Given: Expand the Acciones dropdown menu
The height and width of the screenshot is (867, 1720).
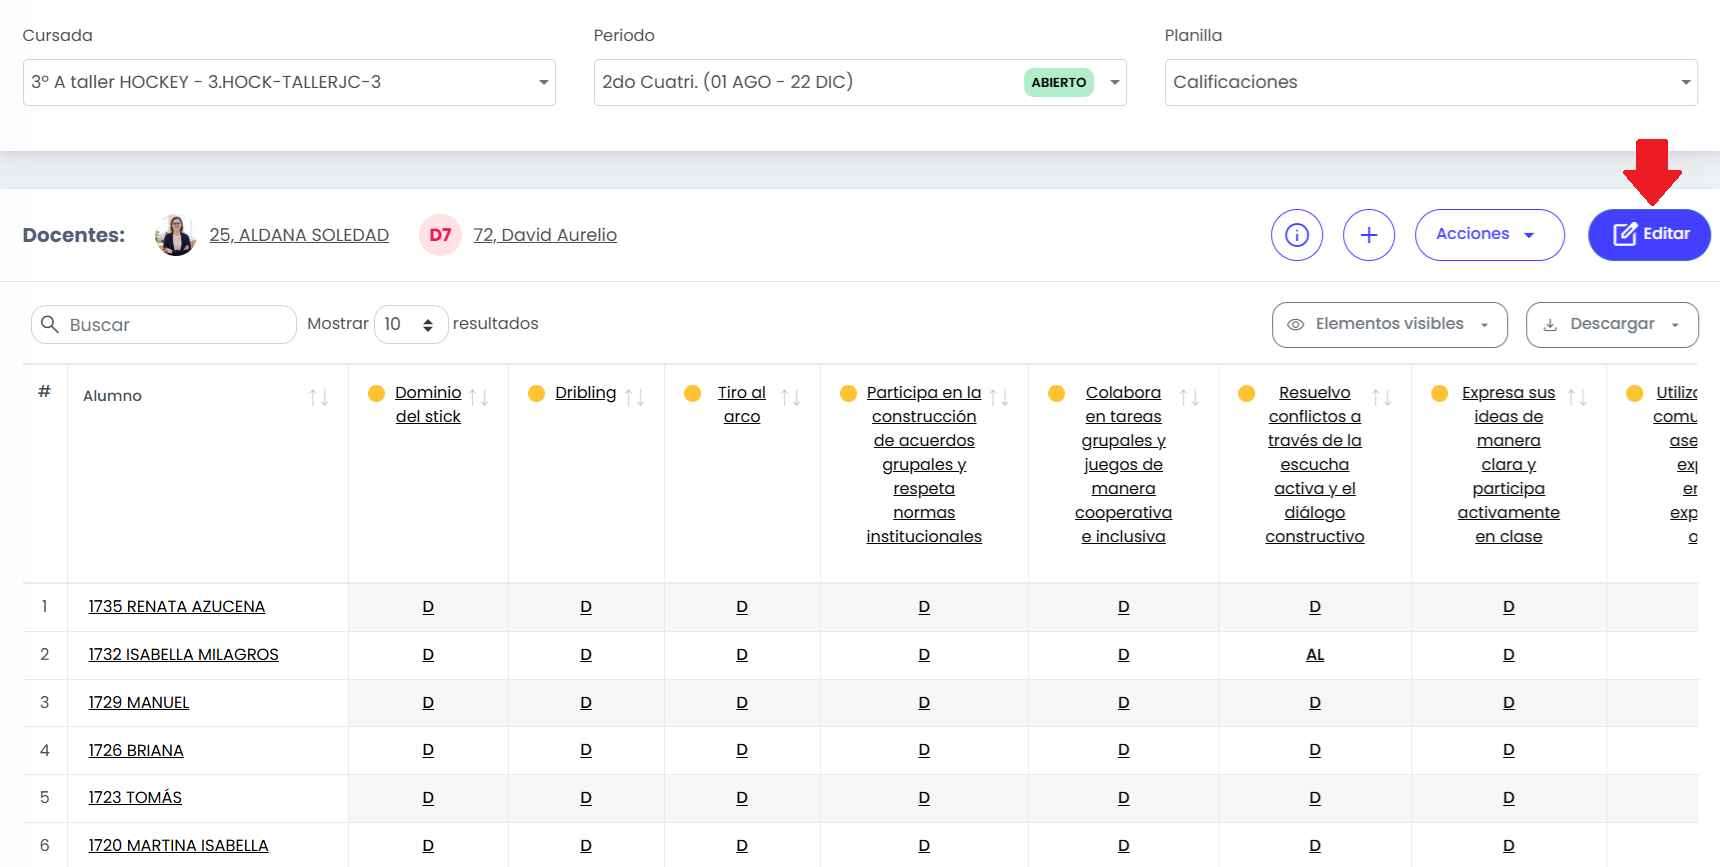Looking at the screenshot, I should tap(1490, 235).
